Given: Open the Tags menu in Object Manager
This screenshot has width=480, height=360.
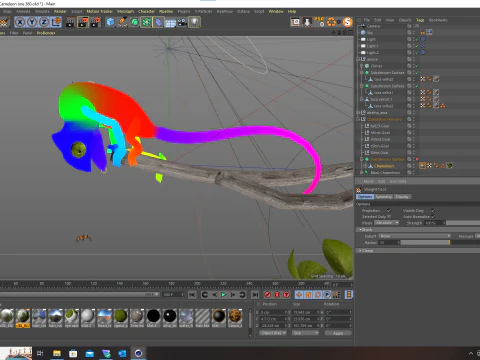Looking at the screenshot, I should [x=420, y=20].
